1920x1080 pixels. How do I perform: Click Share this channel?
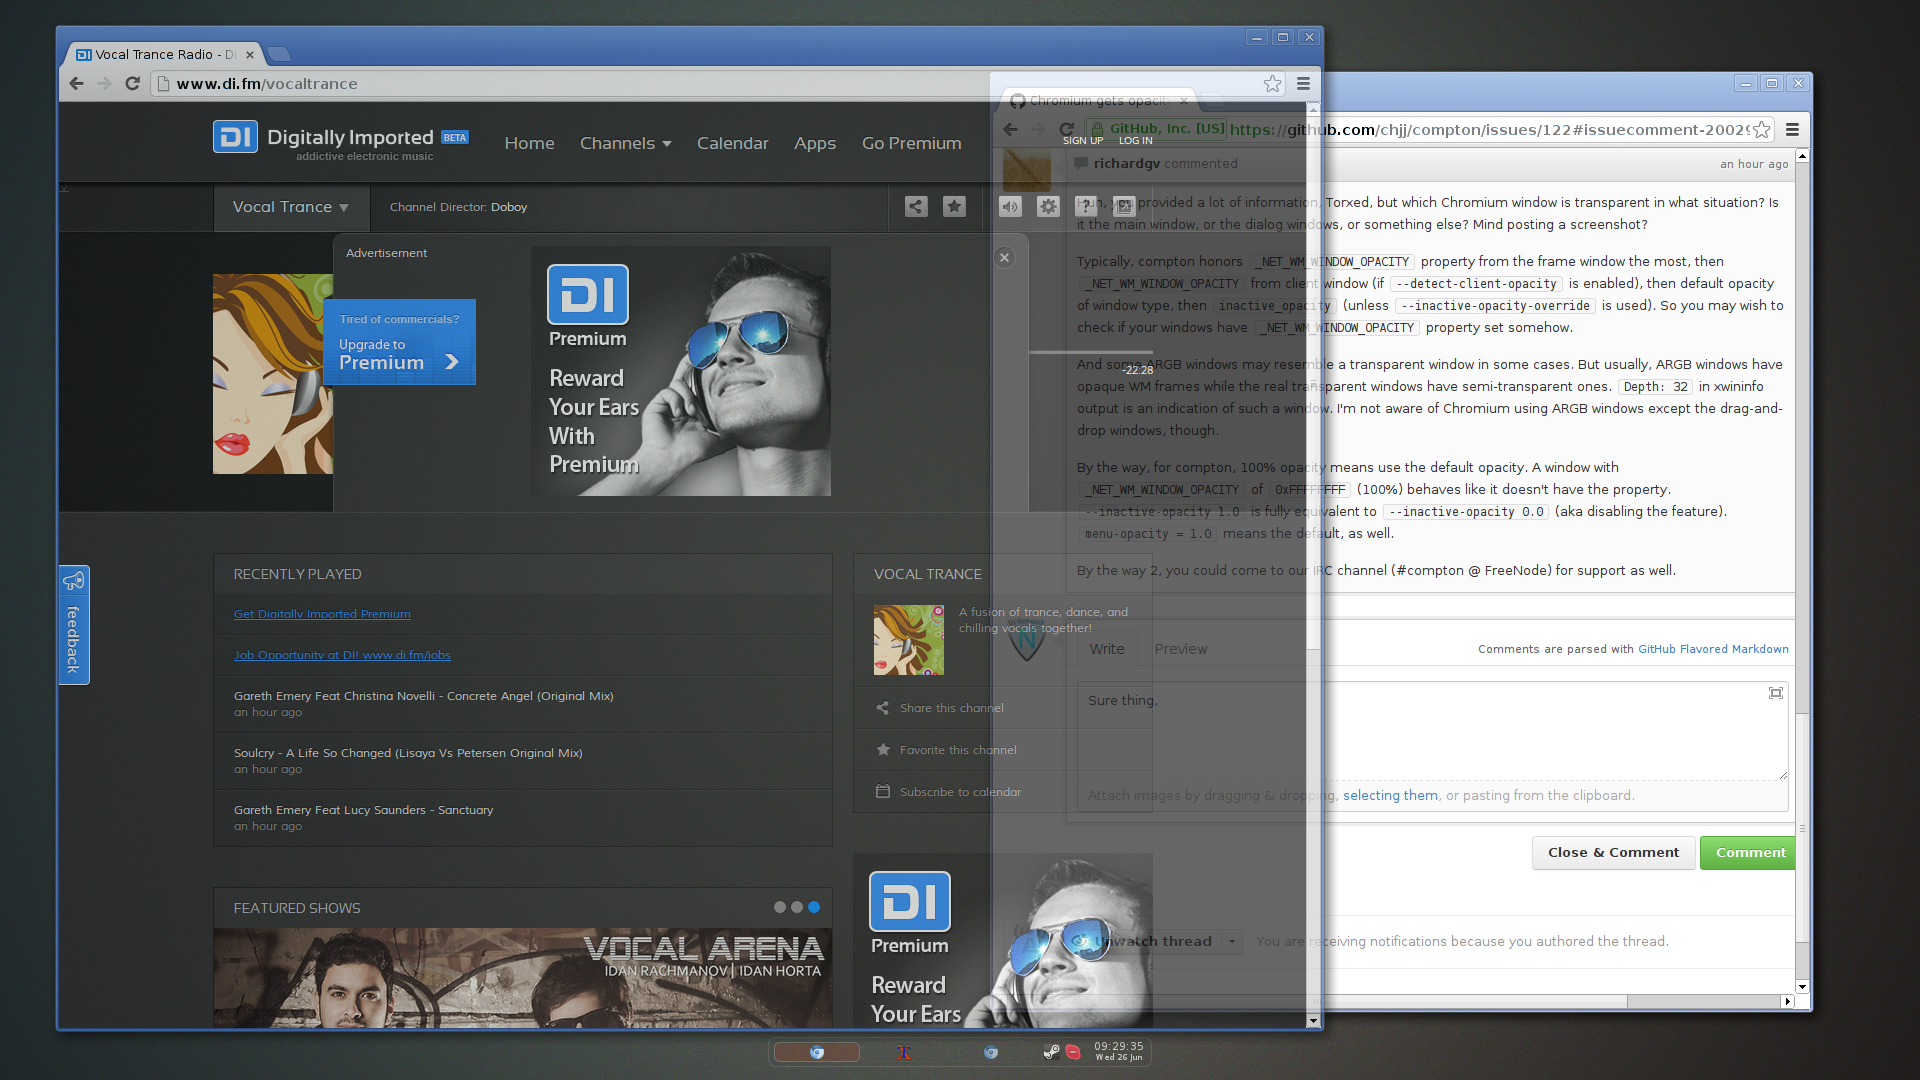(951, 708)
